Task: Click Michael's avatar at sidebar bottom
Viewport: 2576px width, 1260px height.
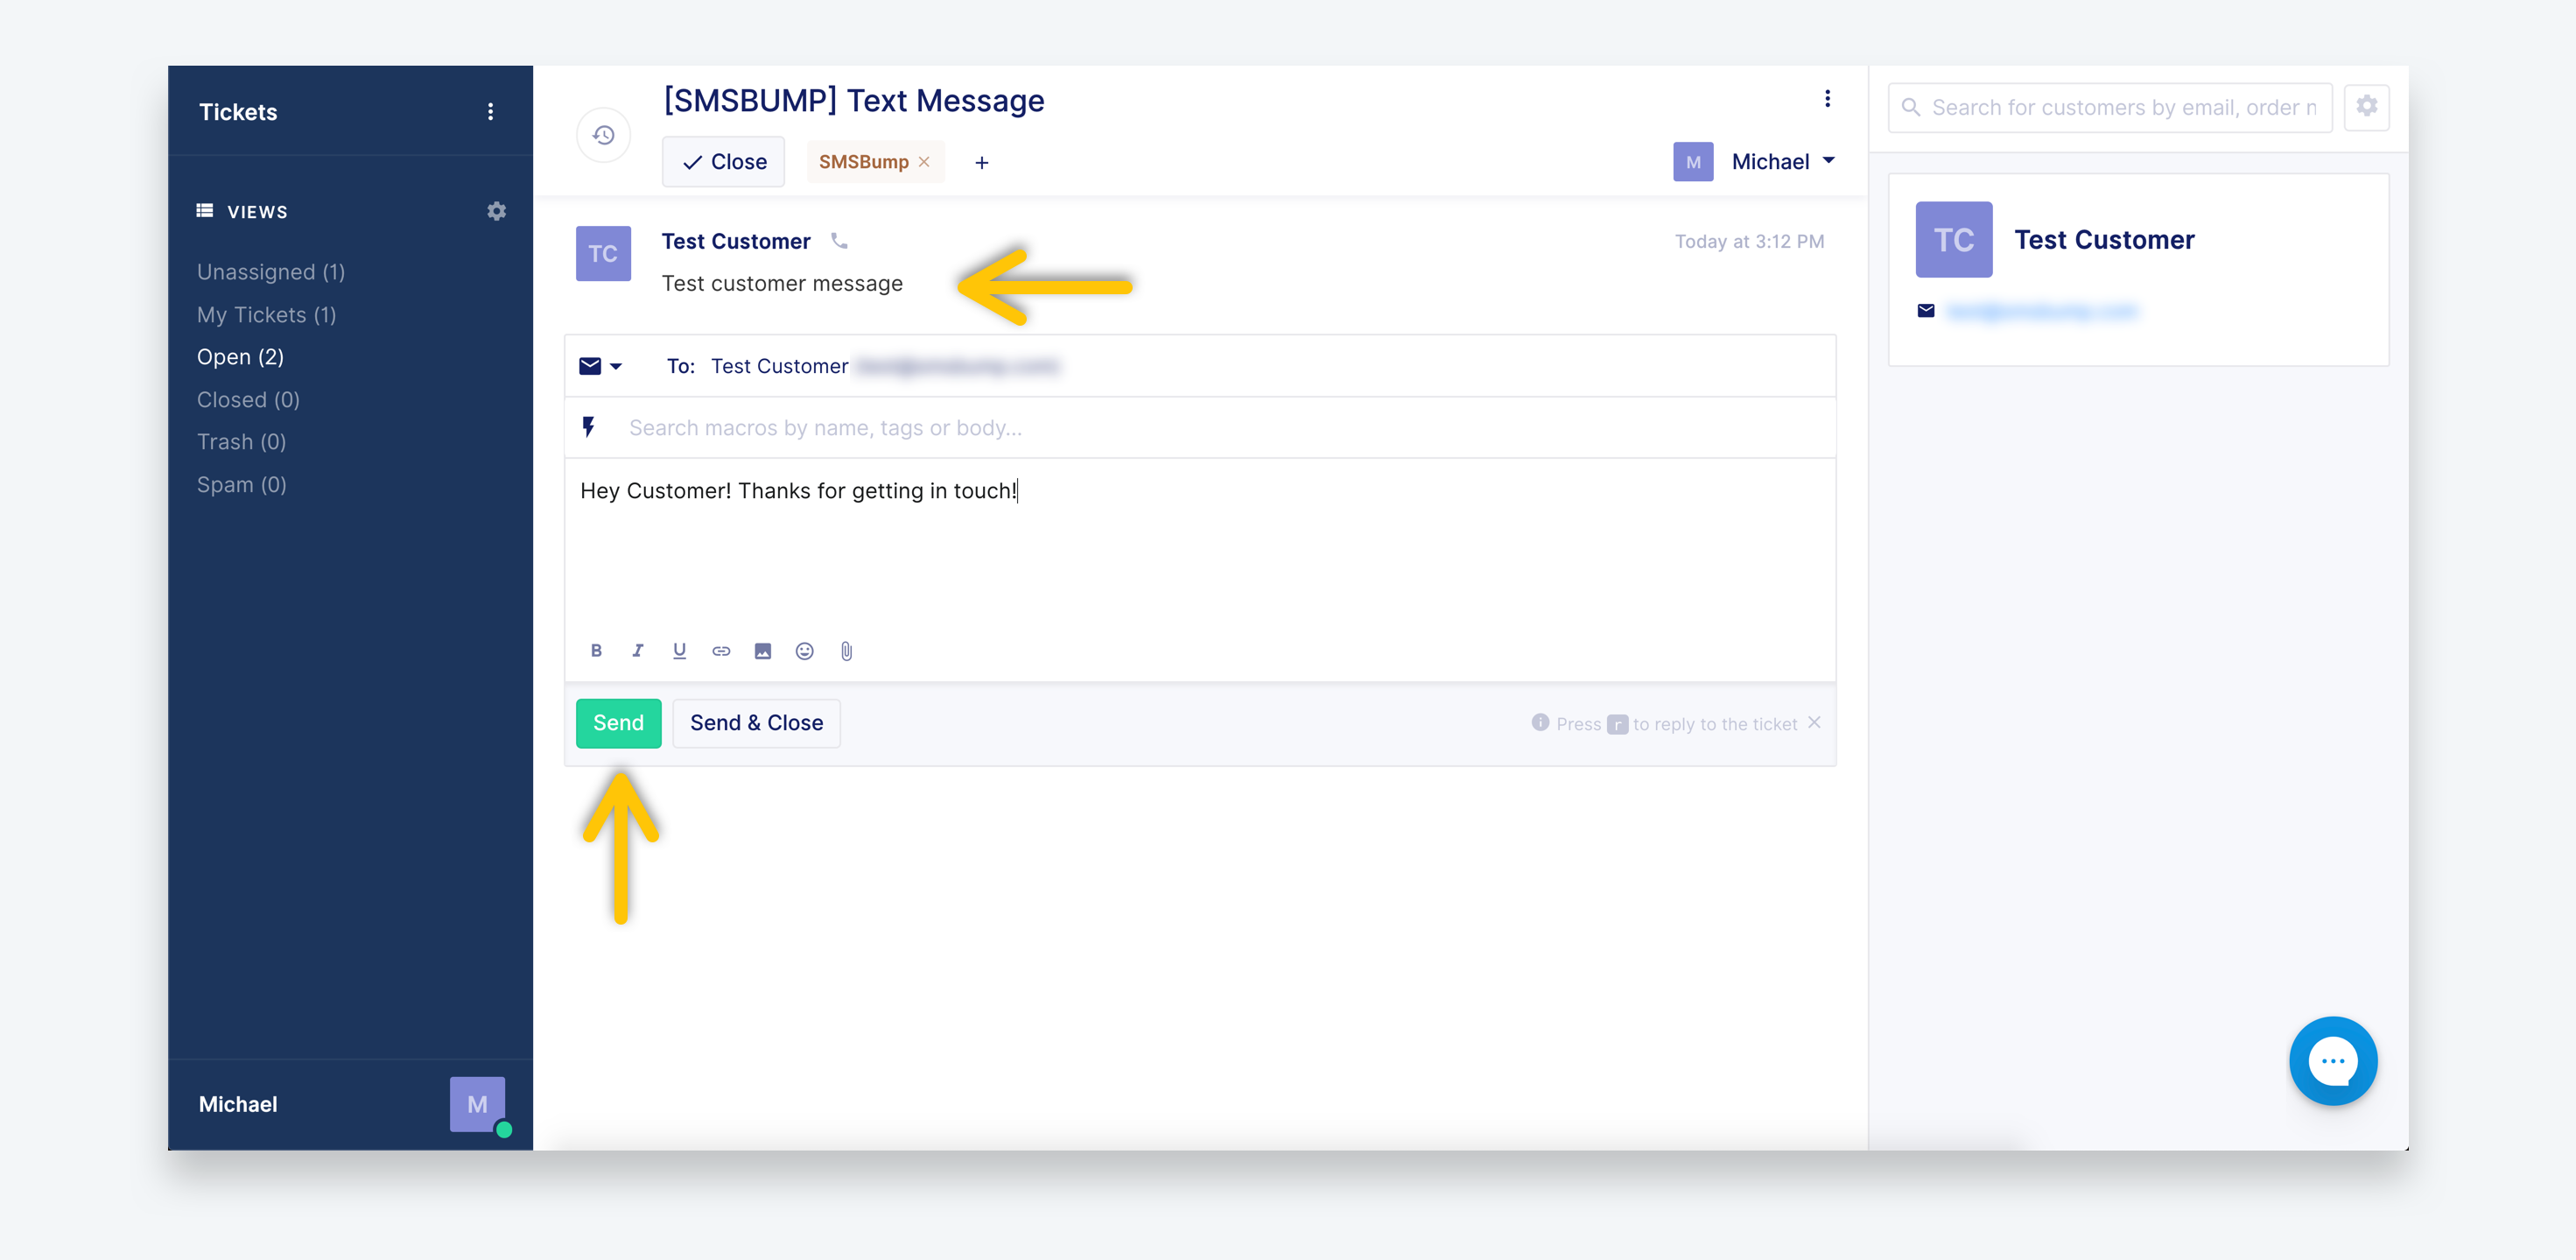Action: (477, 1104)
